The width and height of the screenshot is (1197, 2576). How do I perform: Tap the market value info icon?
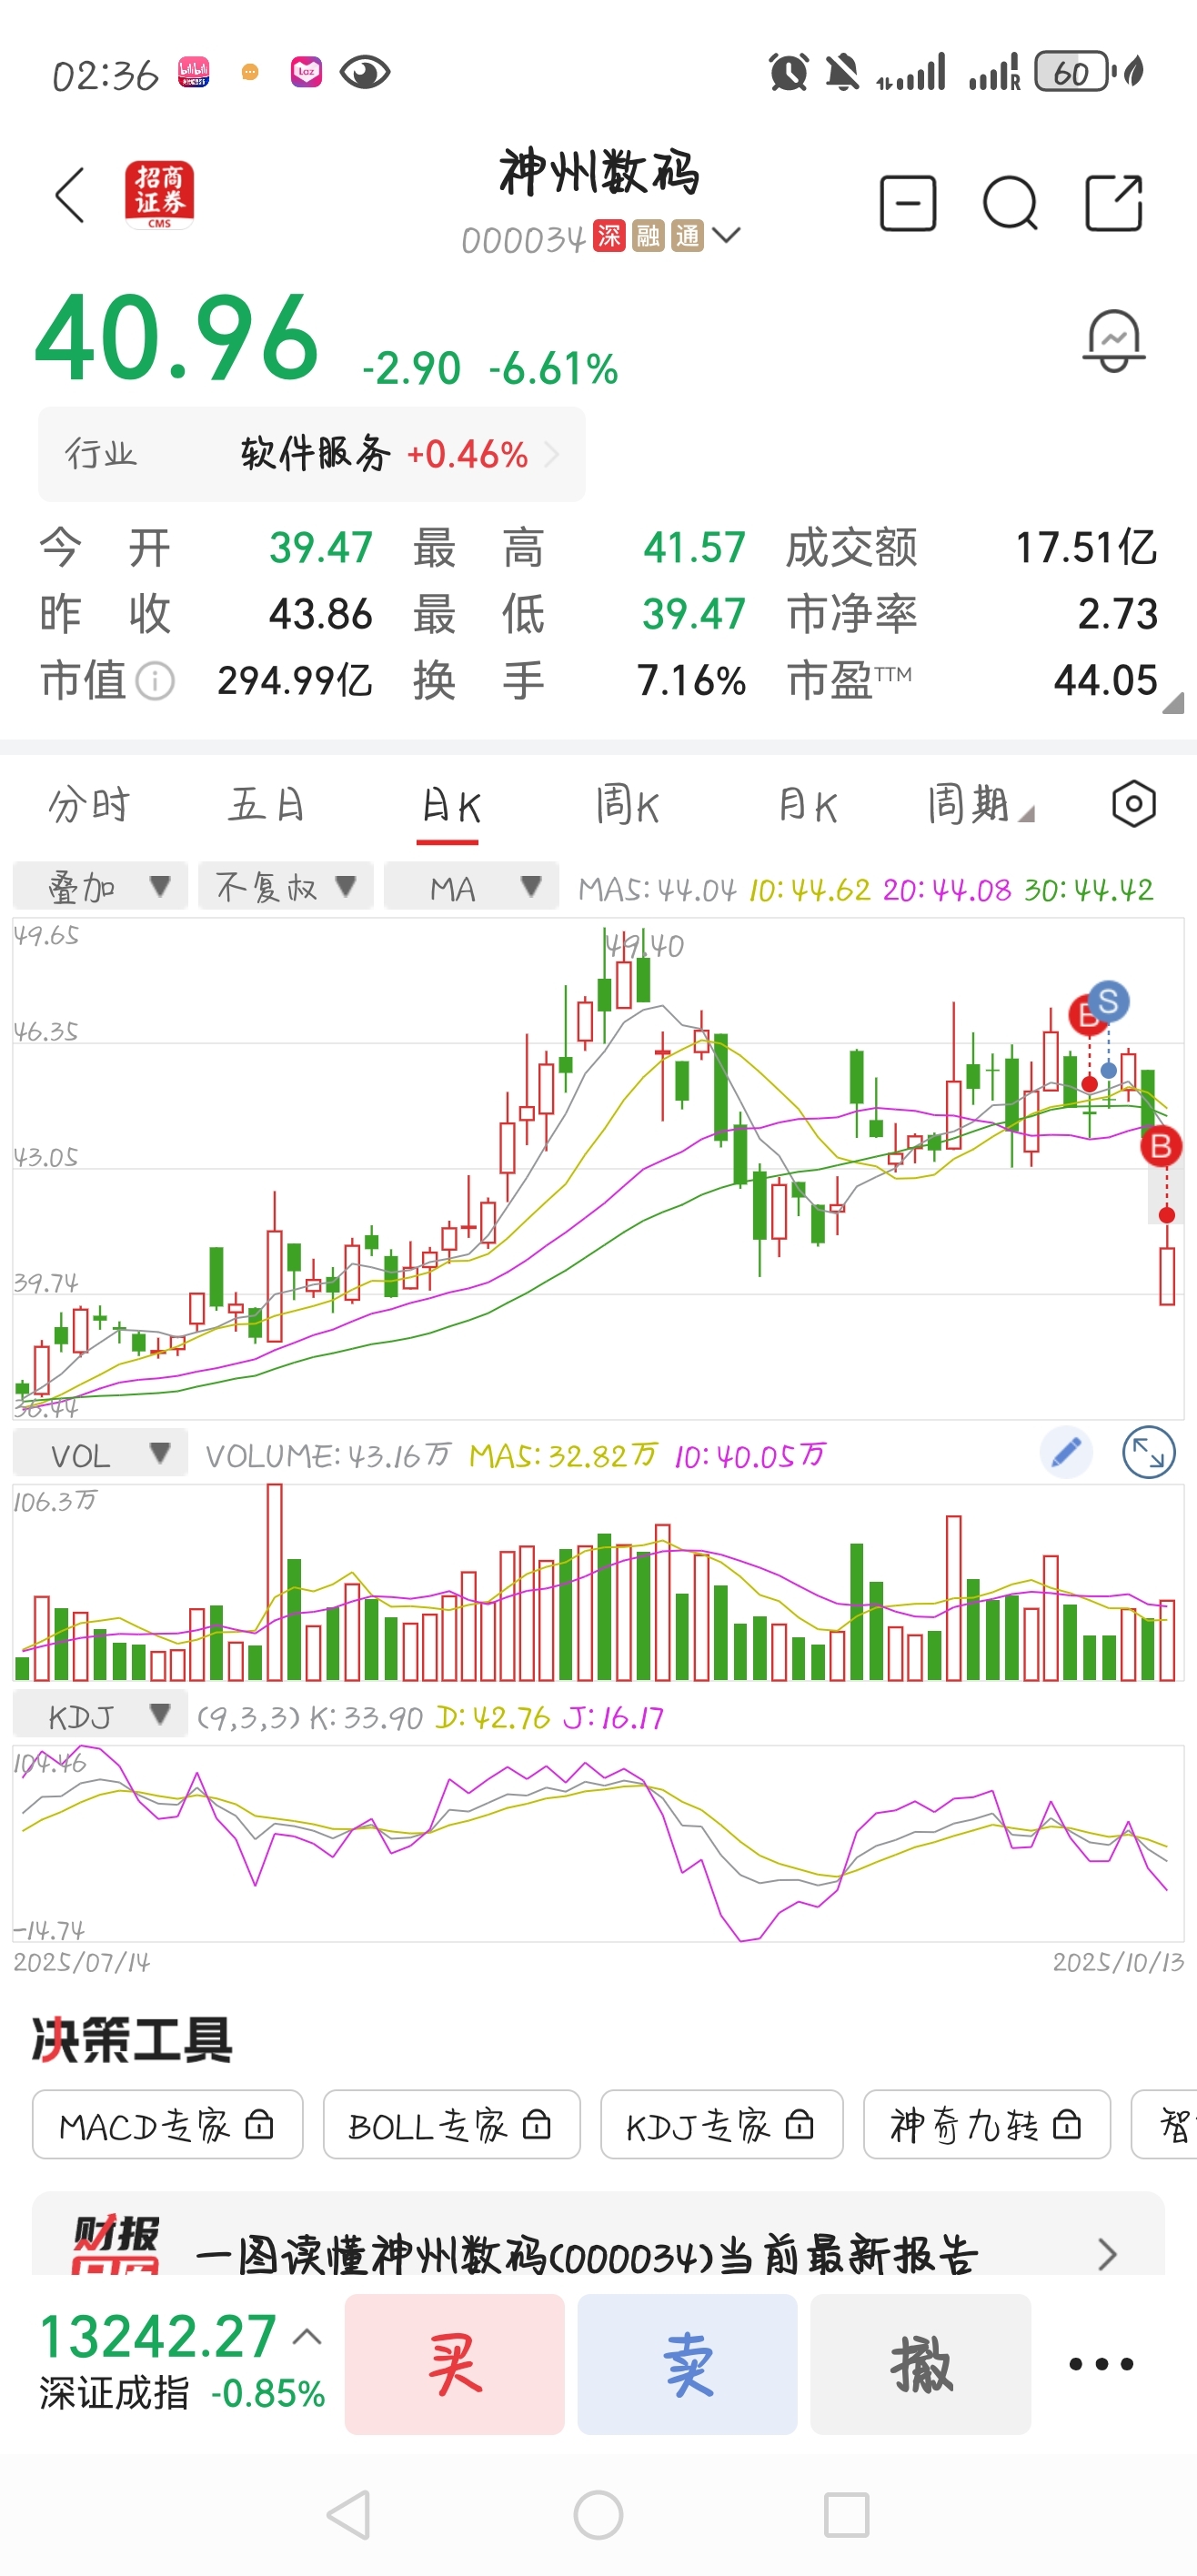click(x=155, y=681)
